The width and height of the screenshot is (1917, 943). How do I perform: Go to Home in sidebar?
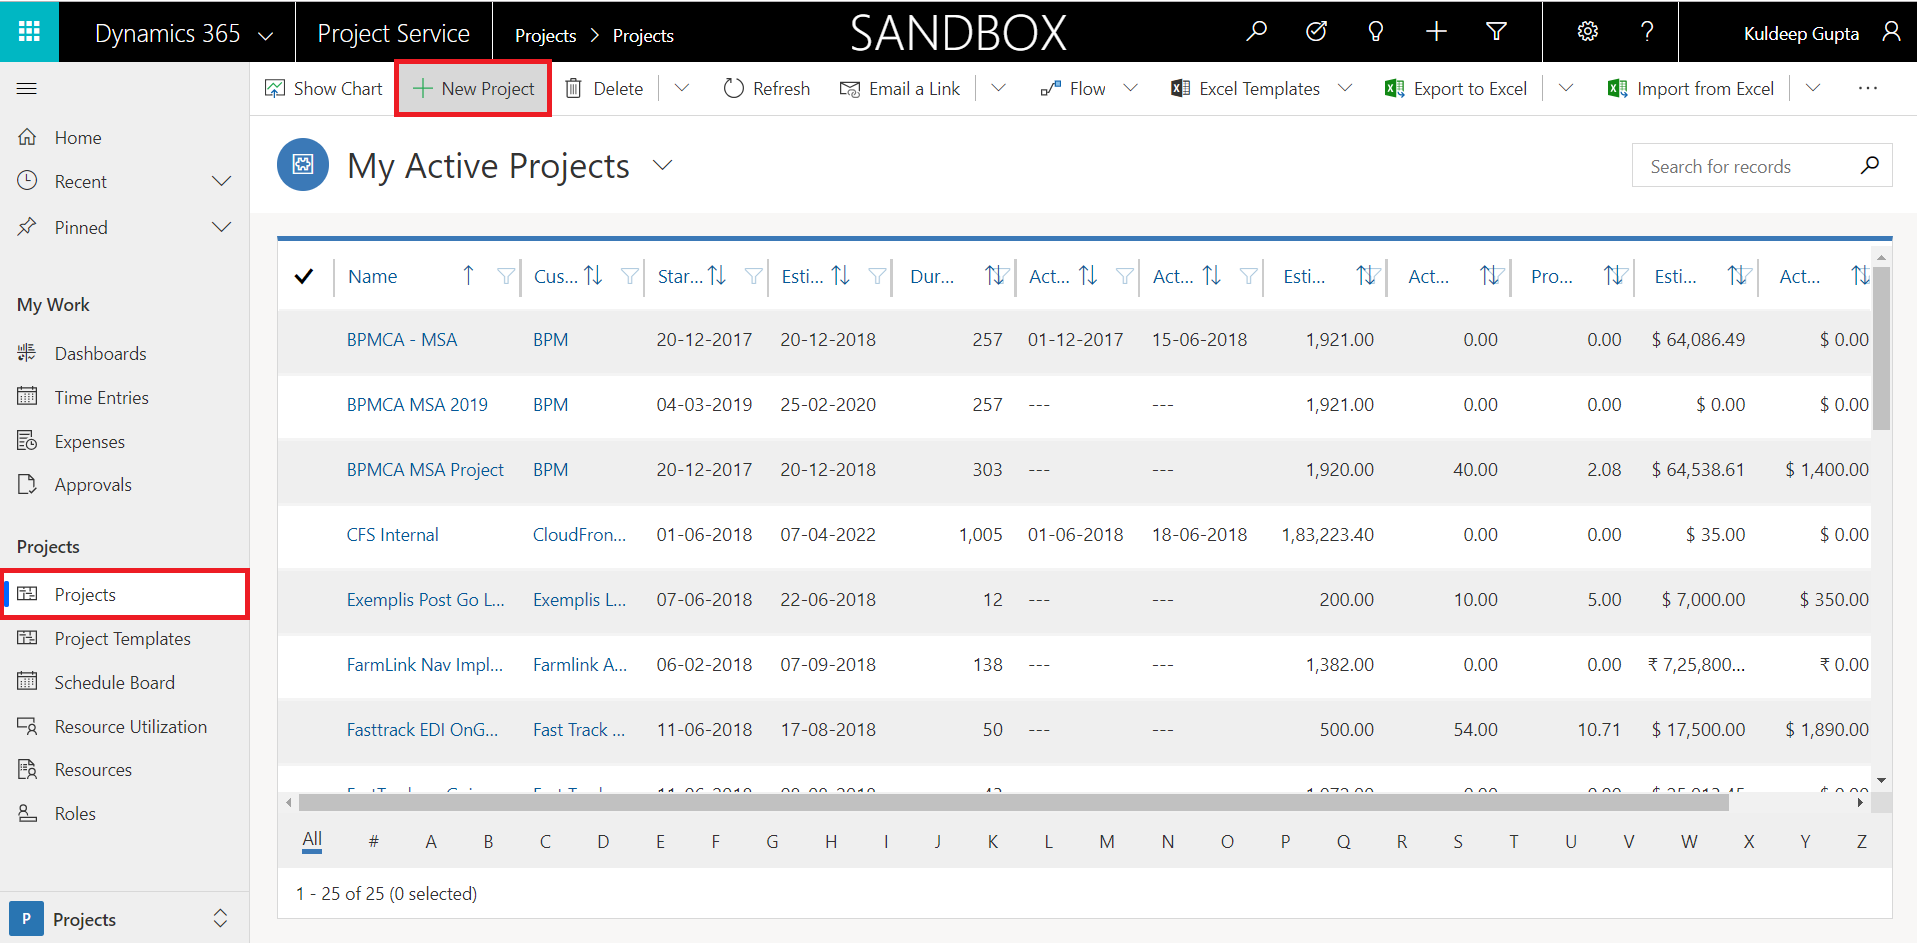click(78, 138)
